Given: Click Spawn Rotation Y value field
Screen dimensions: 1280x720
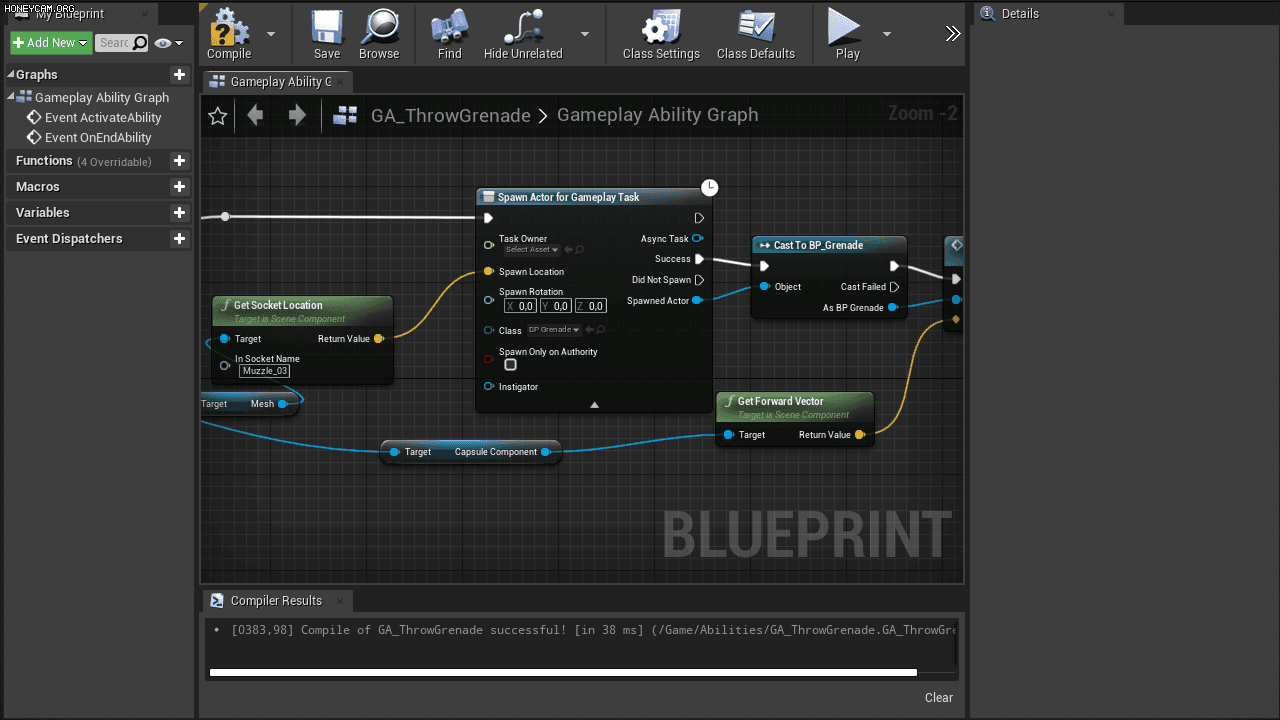Looking at the screenshot, I should [x=555, y=306].
